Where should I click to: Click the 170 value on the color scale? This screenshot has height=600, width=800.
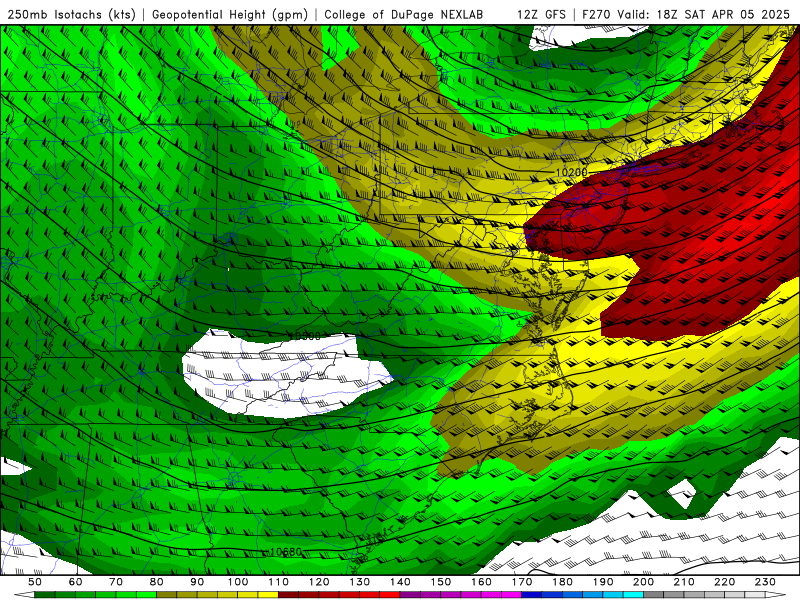(522, 582)
